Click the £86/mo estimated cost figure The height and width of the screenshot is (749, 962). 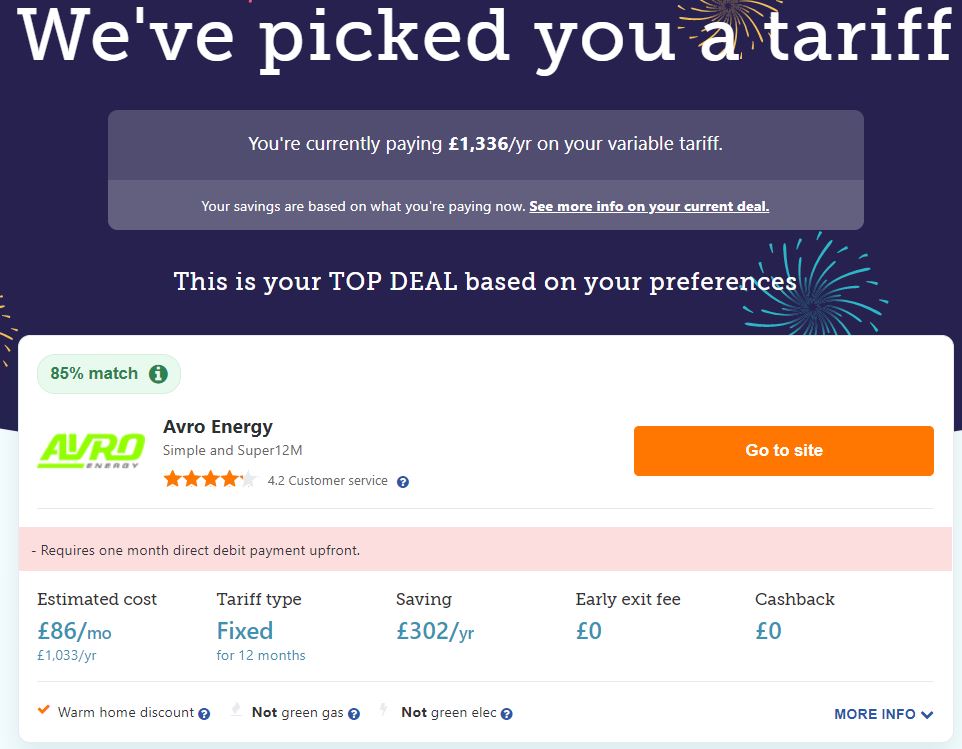[x=75, y=631]
